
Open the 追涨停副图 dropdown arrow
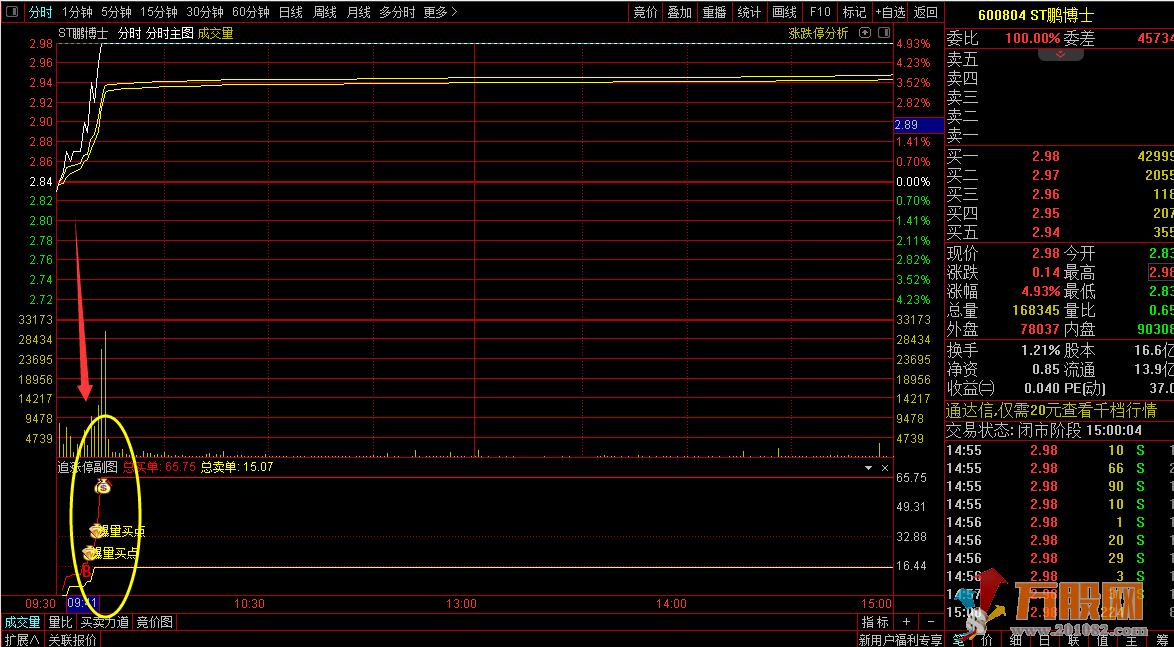pos(869,468)
